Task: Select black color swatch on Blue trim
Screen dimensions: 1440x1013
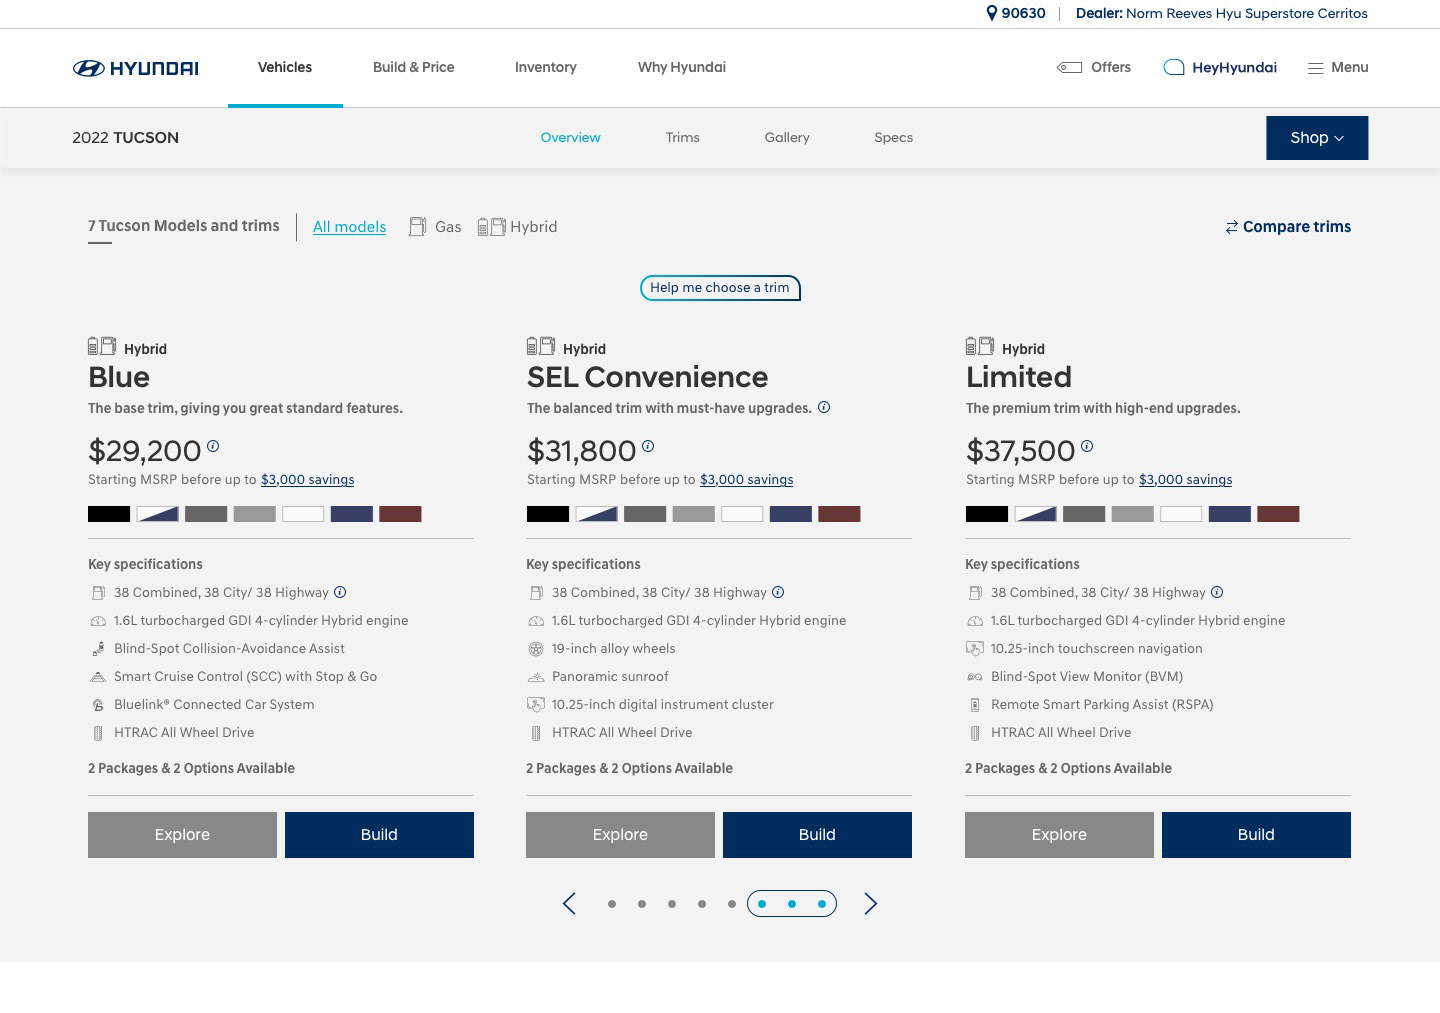Action: coord(109,514)
